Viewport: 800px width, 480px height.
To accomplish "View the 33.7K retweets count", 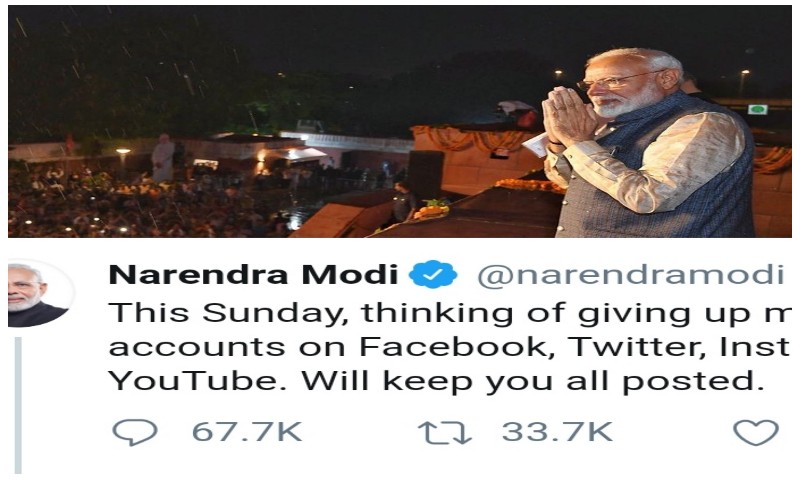I will (557, 432).
